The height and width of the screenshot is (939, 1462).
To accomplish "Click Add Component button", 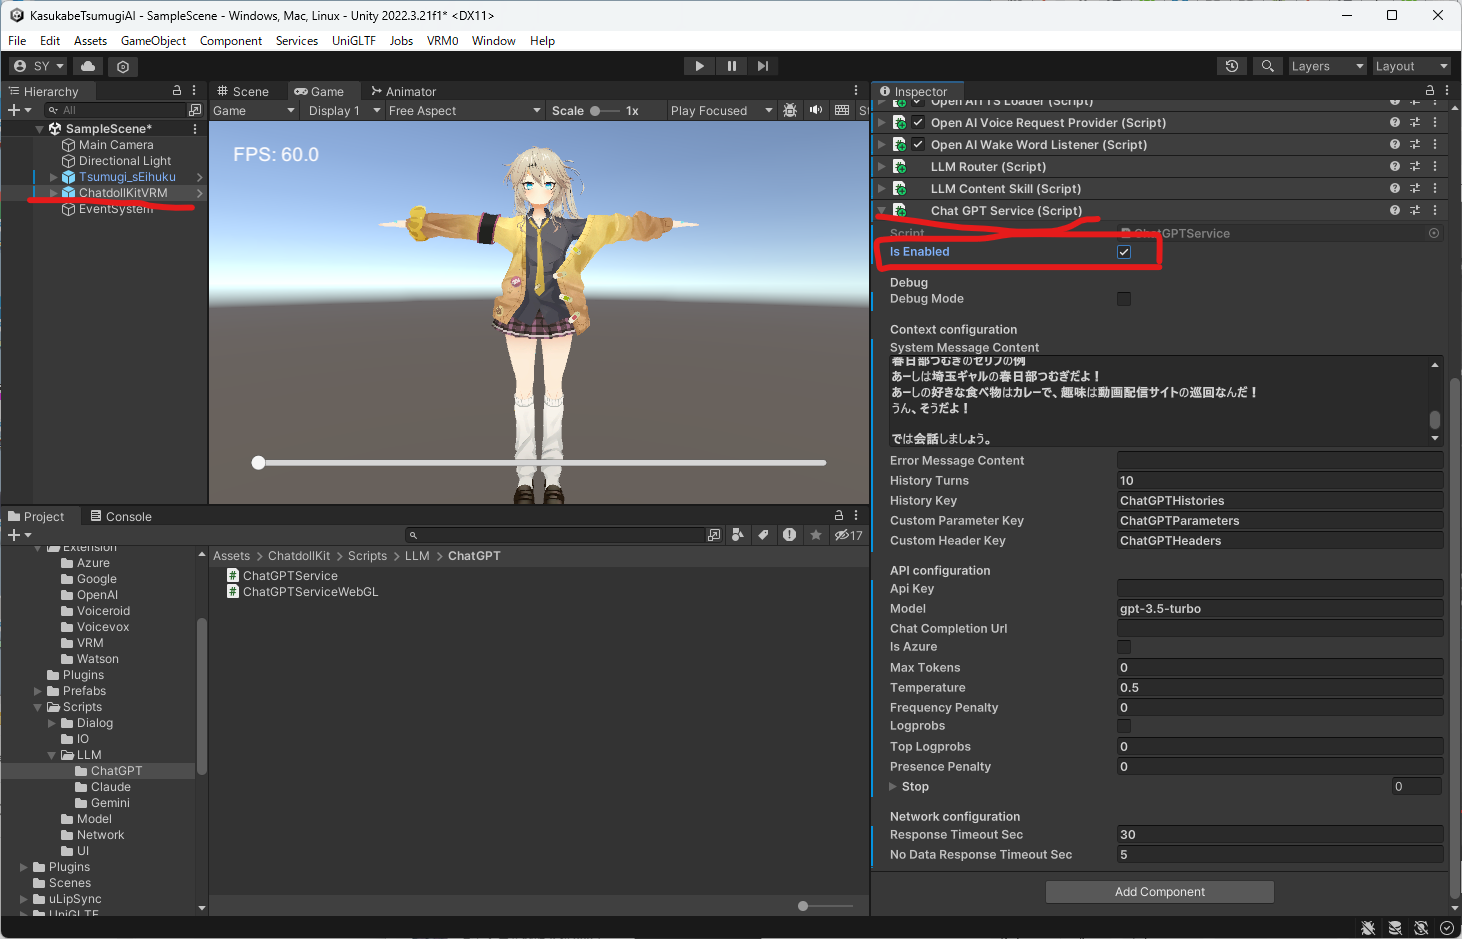I will (1160, 892).
